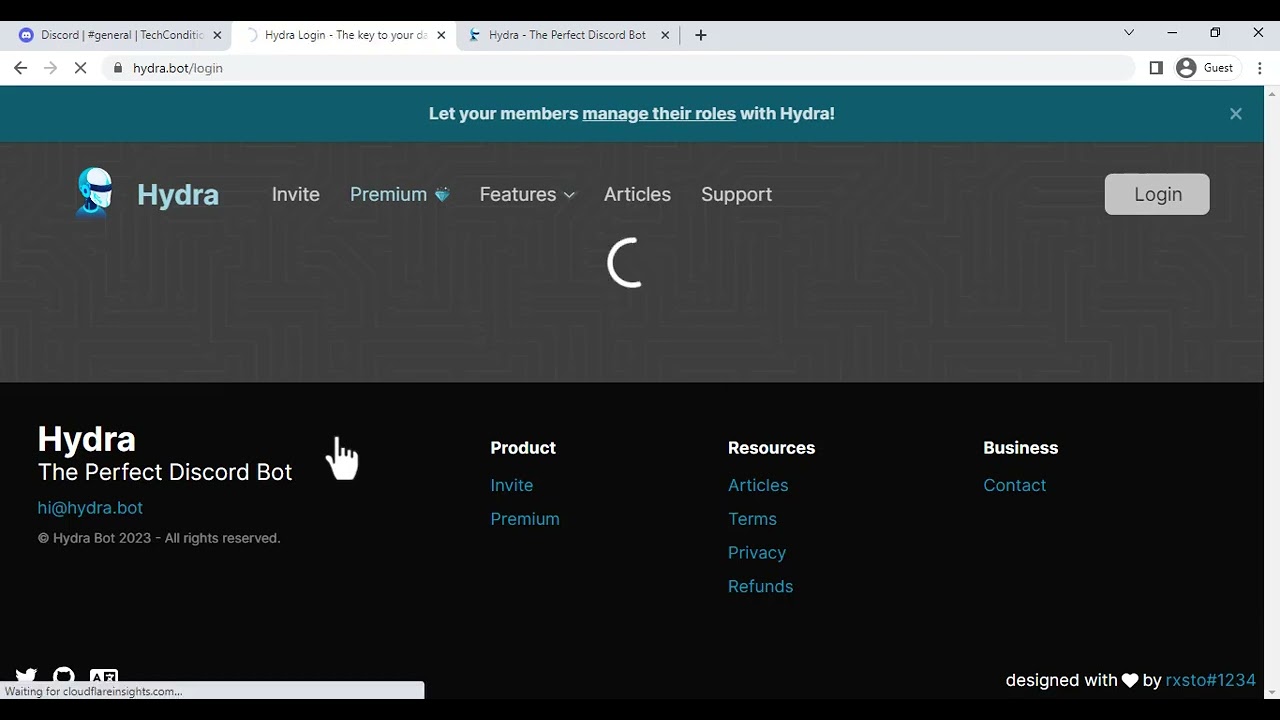
Task: Open Invite link under Product
Action: coord(511,485)
